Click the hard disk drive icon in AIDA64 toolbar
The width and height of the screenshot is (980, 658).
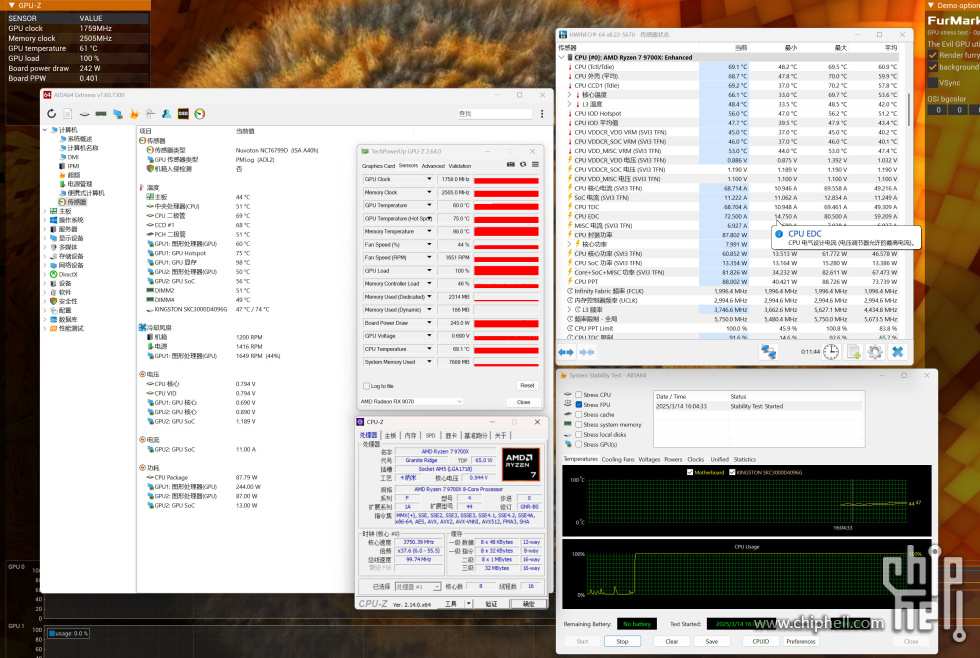84,114
